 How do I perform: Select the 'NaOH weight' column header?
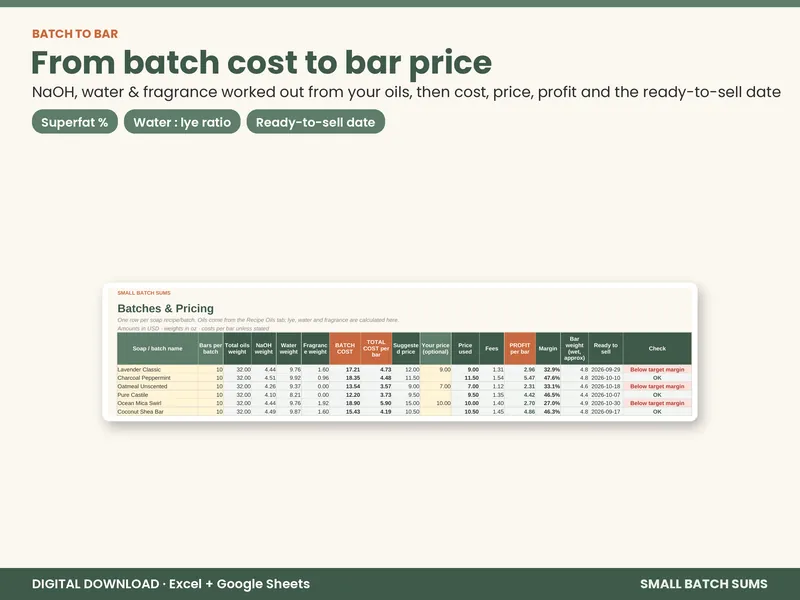tap(264, 348)
